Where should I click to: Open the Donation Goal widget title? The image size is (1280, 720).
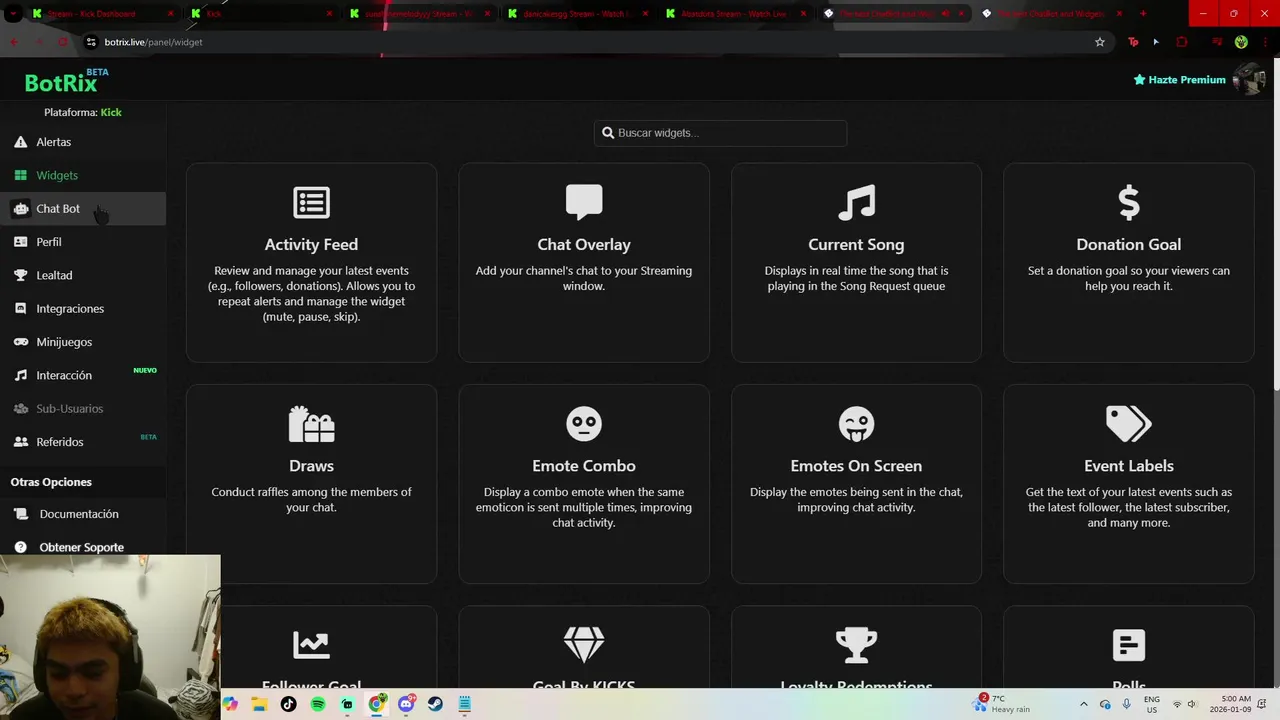pos(1129,244)
